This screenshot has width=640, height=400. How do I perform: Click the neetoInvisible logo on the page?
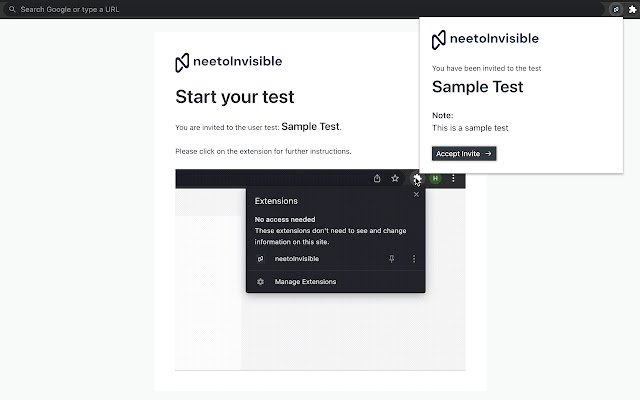point(229,62)
